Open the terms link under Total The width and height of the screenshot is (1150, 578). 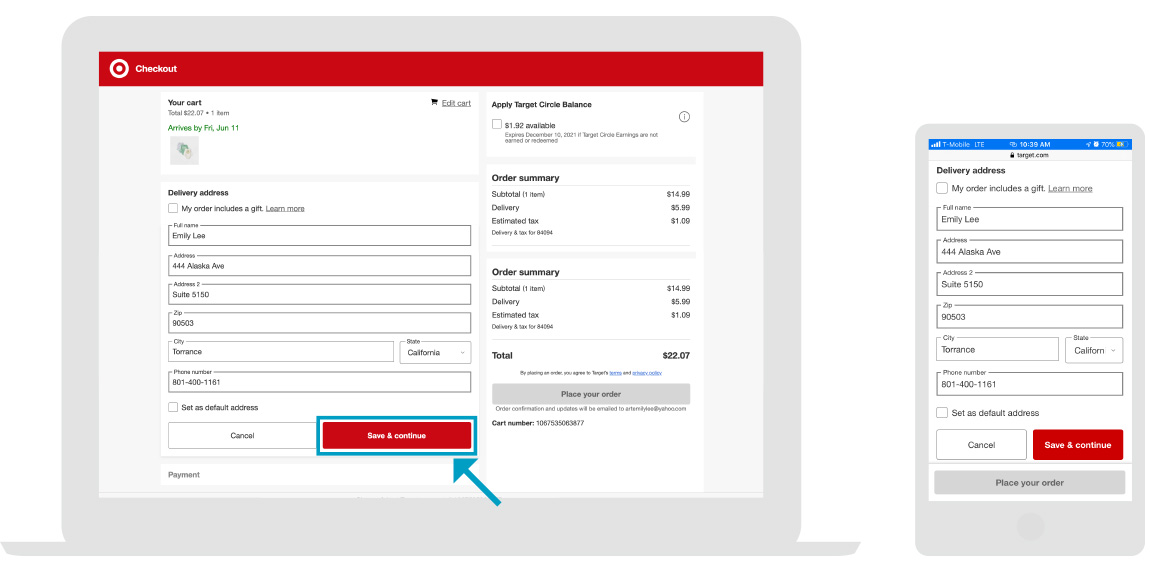[x=615, y=373]
